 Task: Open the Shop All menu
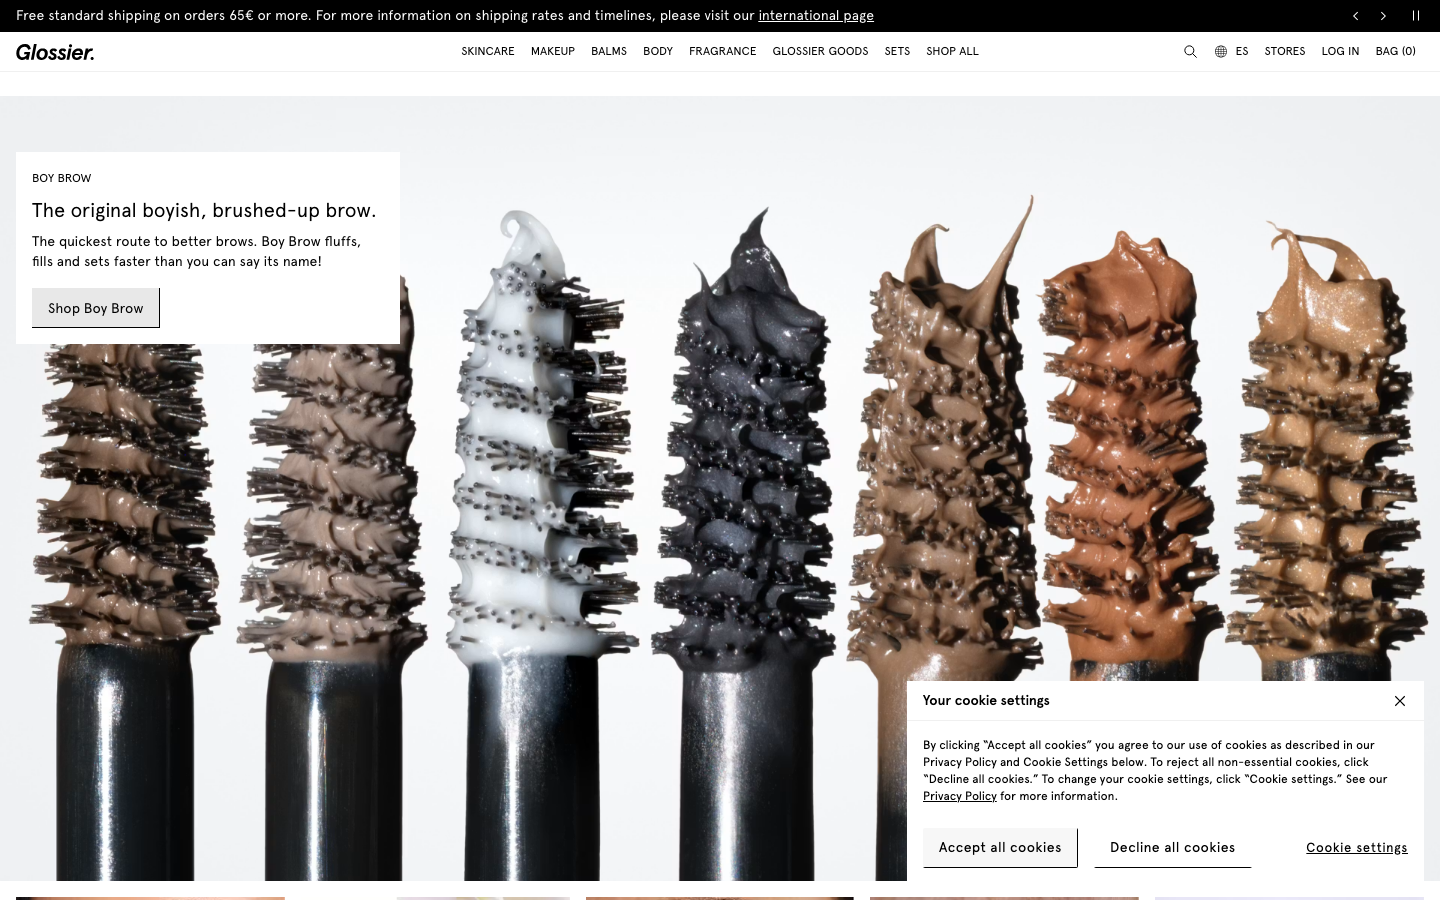952,51
